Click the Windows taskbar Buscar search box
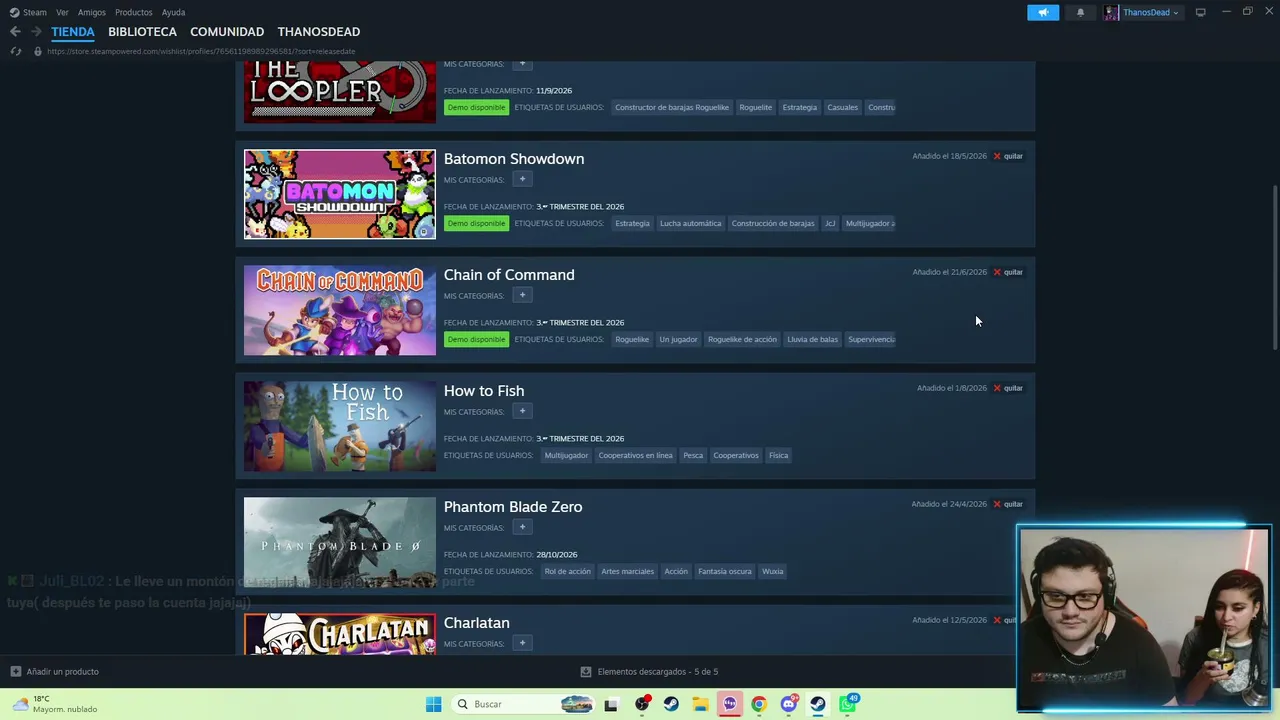The width and height of the screenshot is (1280, 720). 522,704
